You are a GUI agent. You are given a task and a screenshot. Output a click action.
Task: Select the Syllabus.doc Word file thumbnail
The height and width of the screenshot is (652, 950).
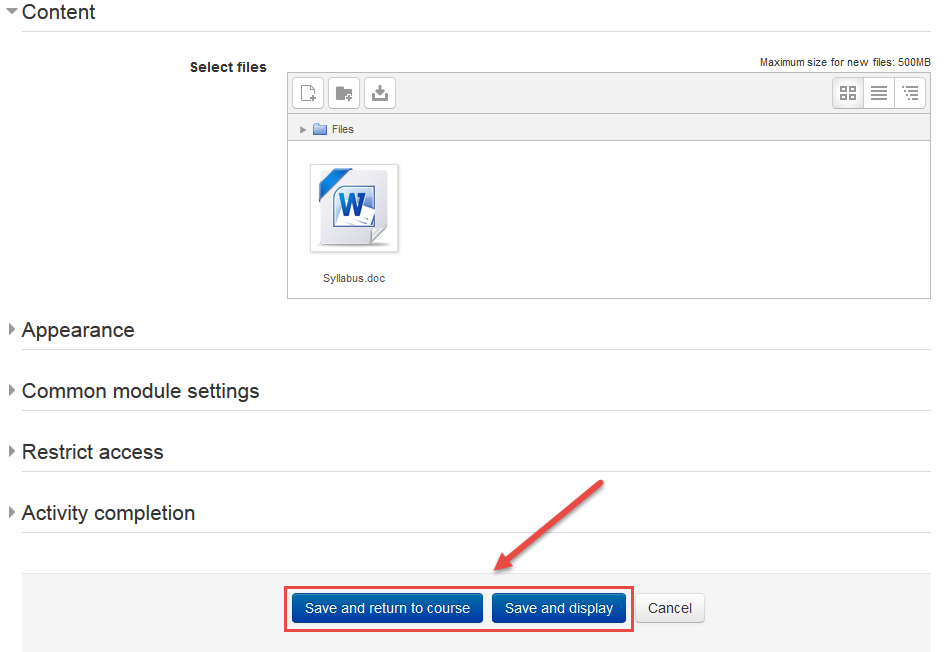coord(354,208)
